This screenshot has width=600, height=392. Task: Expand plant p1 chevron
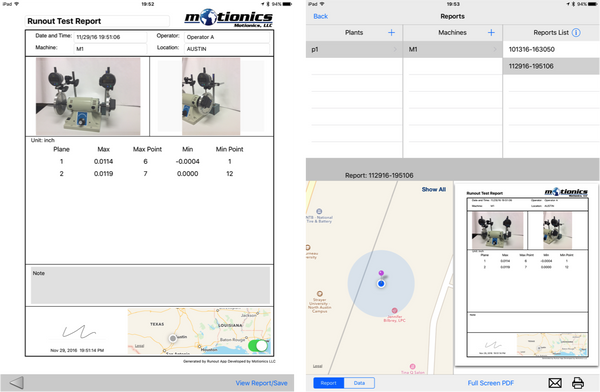coord(395,49)
